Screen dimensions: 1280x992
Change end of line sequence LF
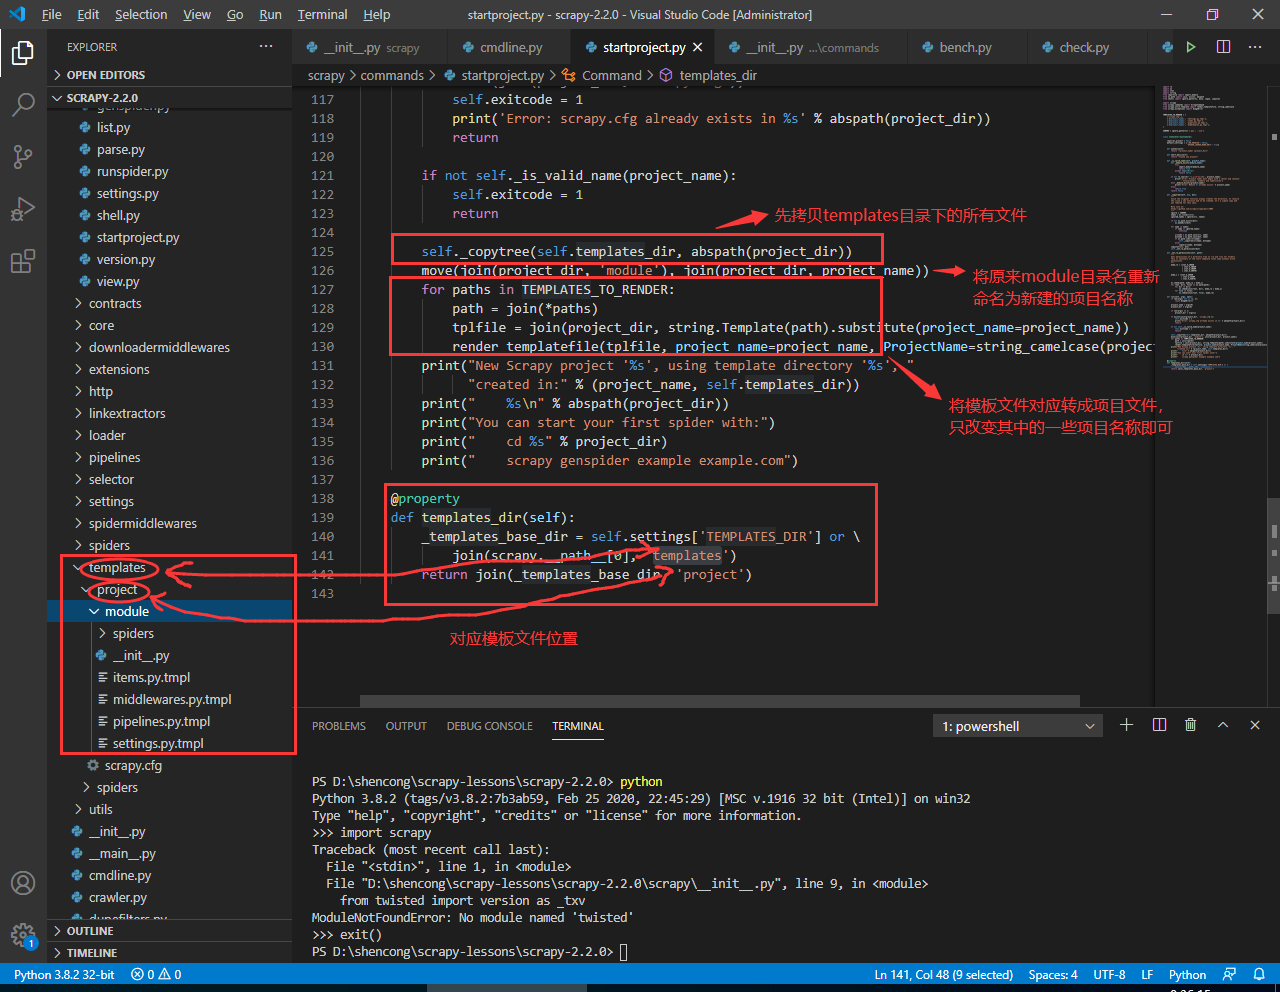pyautogui.click(x=1147, y=974)
